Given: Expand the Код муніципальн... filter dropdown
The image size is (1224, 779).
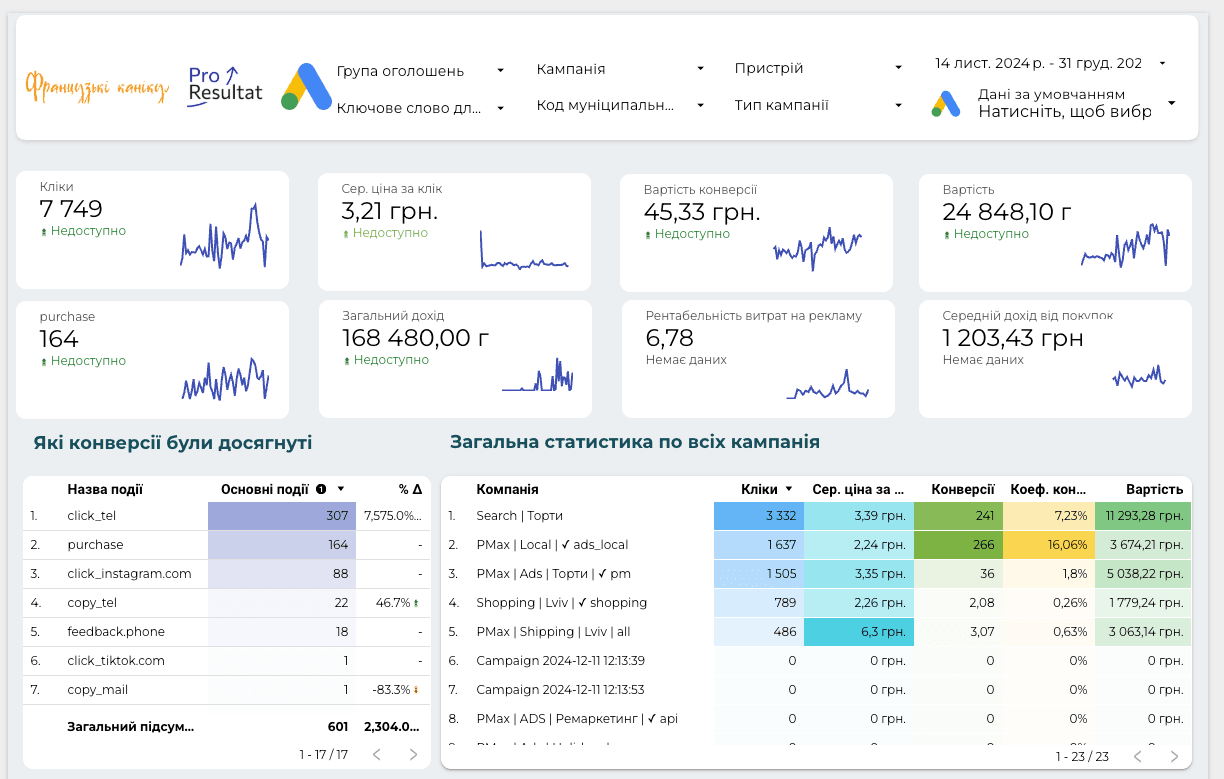Looking at the screenshot, I should click(x=621, y=105).
